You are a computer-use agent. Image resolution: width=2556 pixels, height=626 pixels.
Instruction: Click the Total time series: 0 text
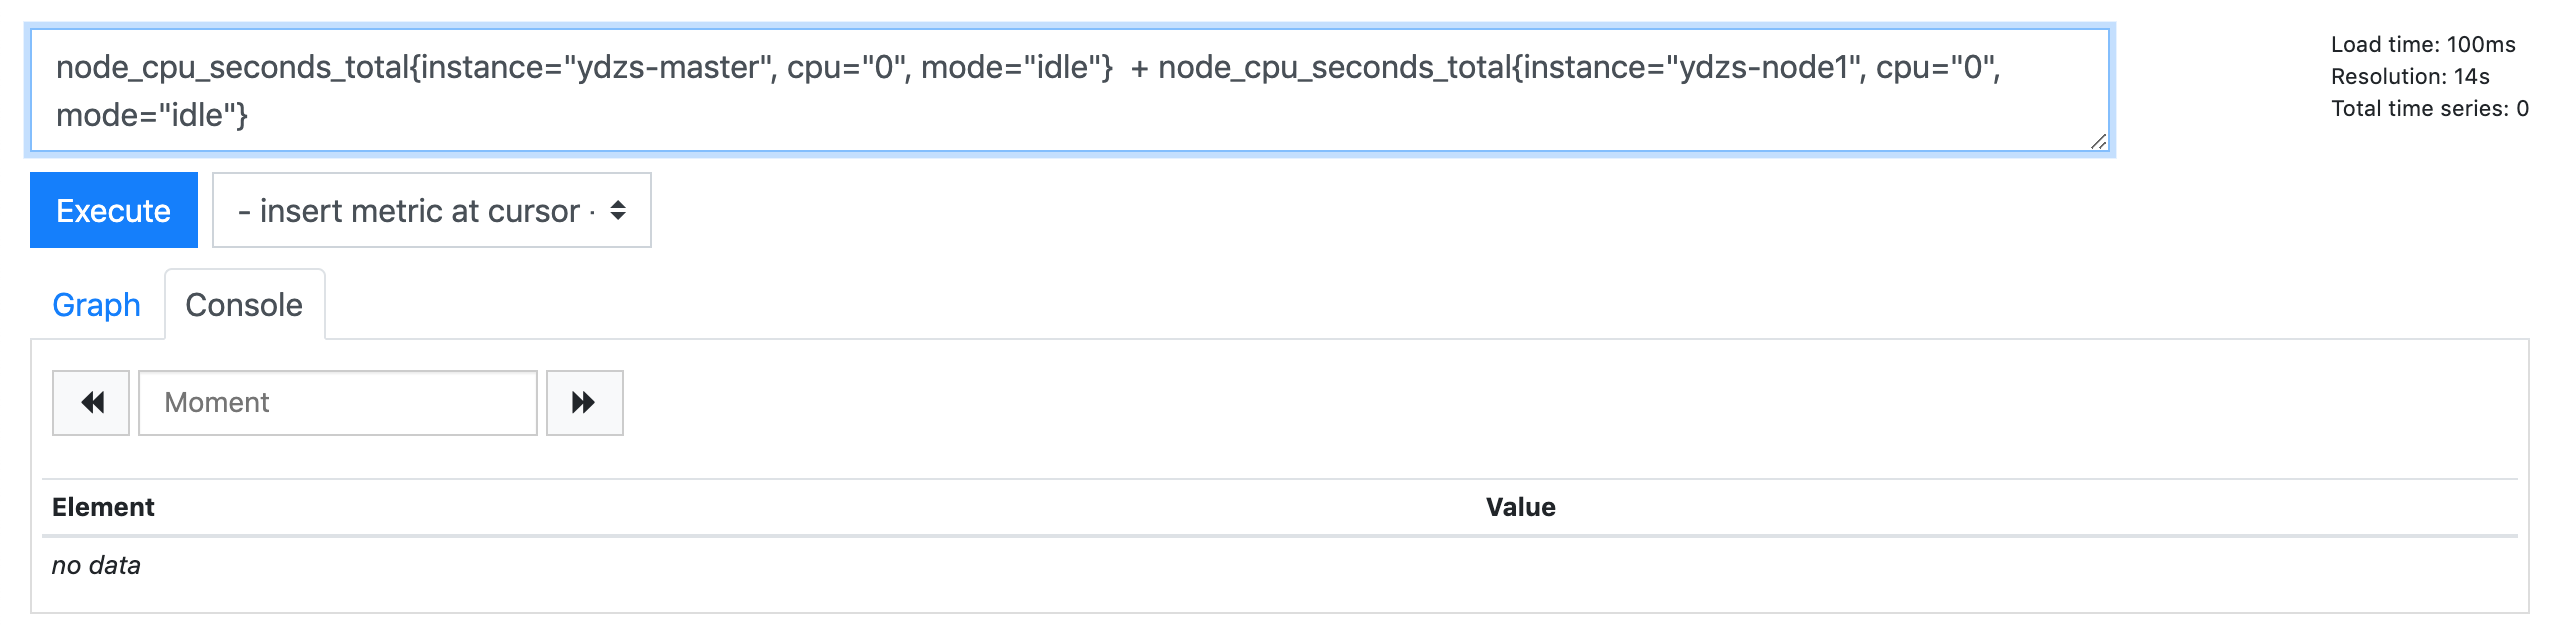pos(2430,108)
